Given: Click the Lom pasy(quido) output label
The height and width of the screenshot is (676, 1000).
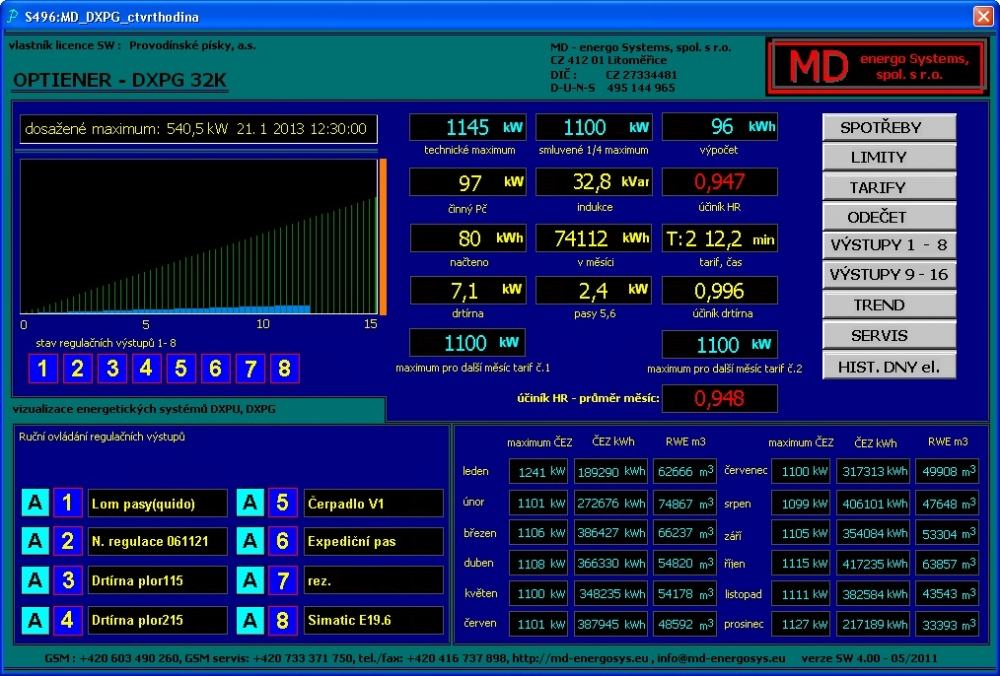Looking at the screenshot, I should [x=157, y=503].
